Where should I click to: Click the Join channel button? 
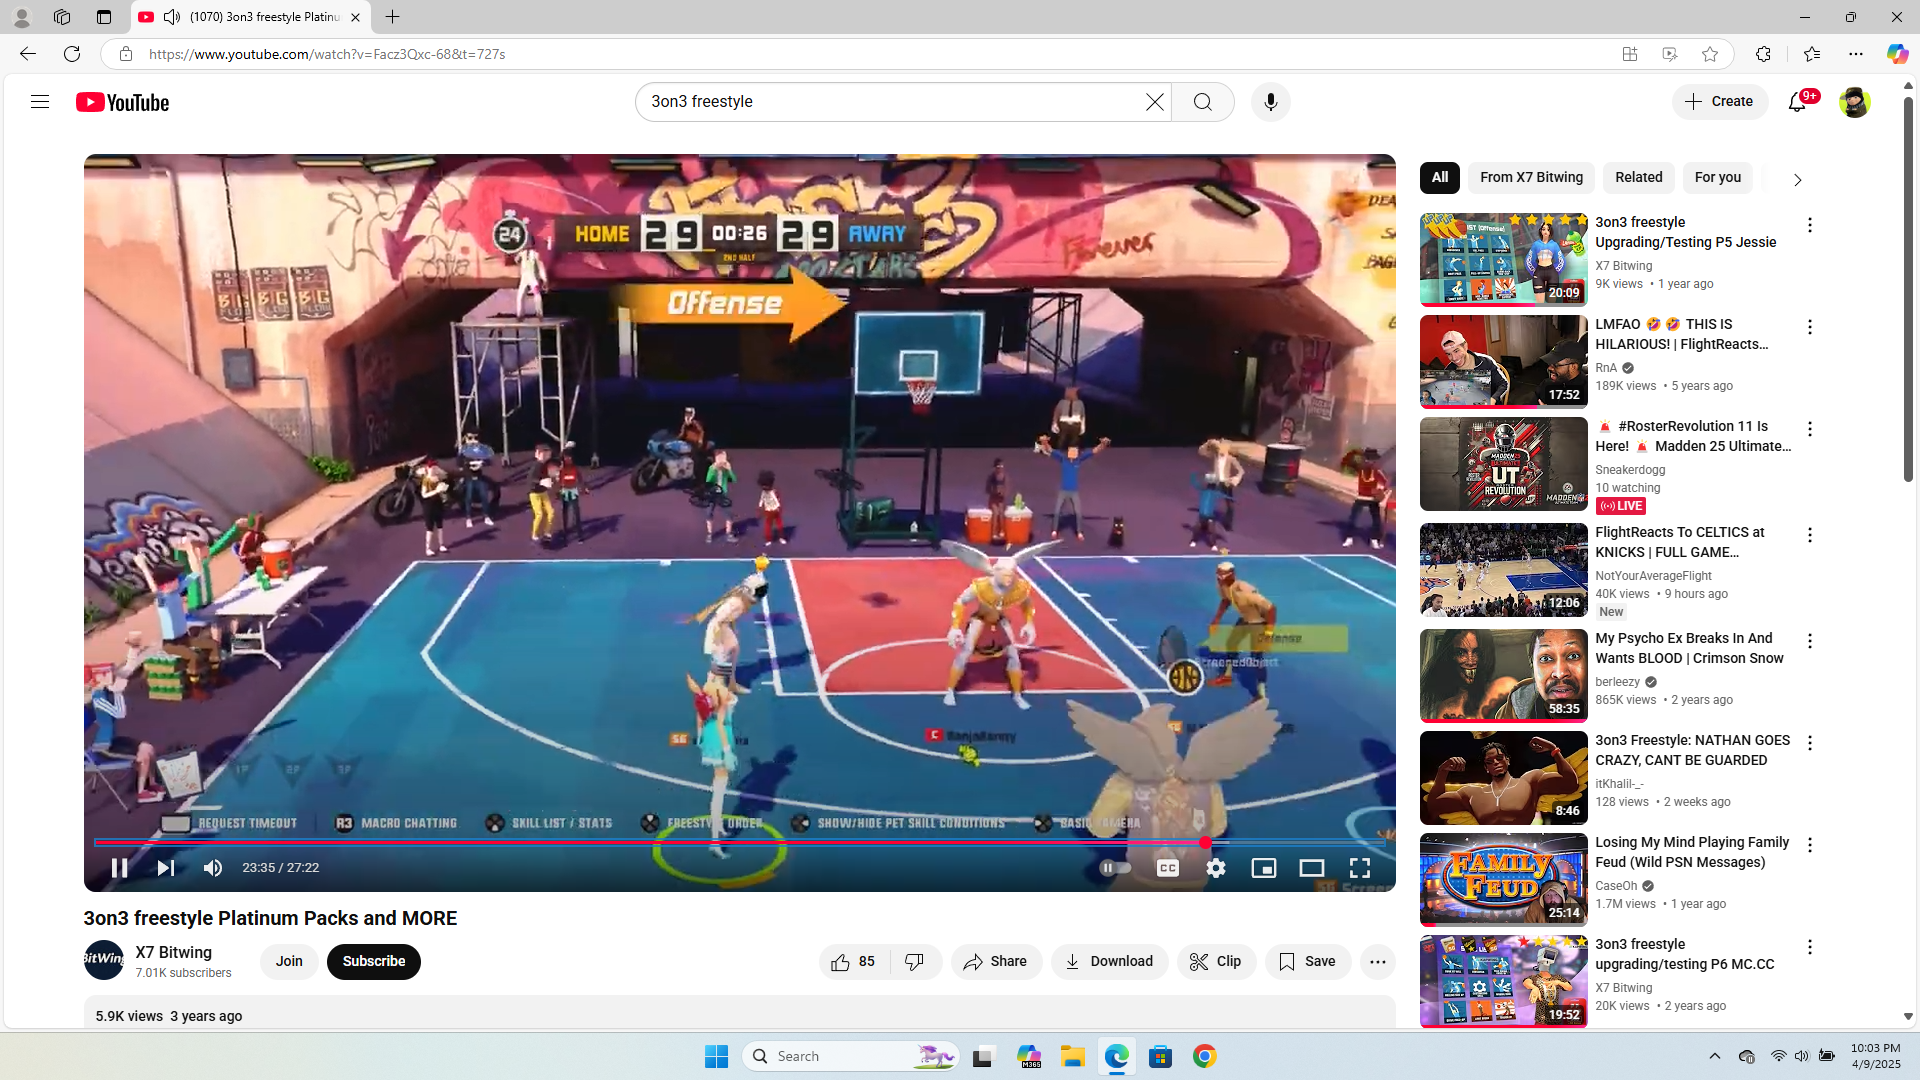pyautogui.click(x=289, y=962)
